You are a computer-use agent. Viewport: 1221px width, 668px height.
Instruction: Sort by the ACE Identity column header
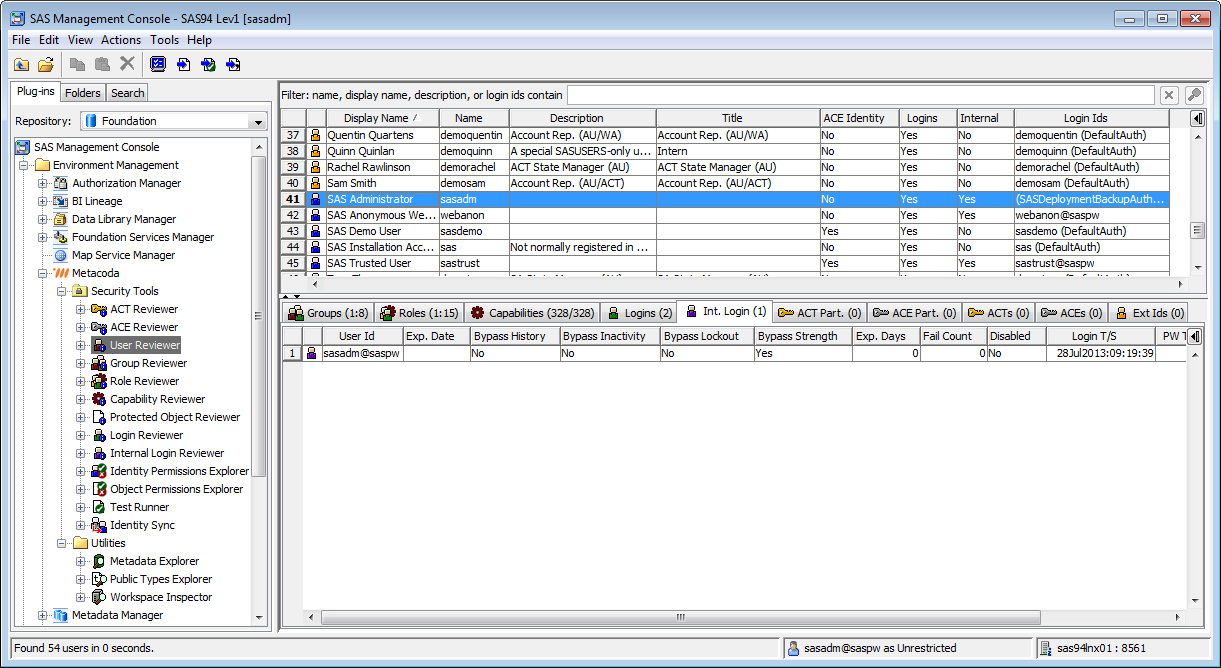click(x=859, y=118)
